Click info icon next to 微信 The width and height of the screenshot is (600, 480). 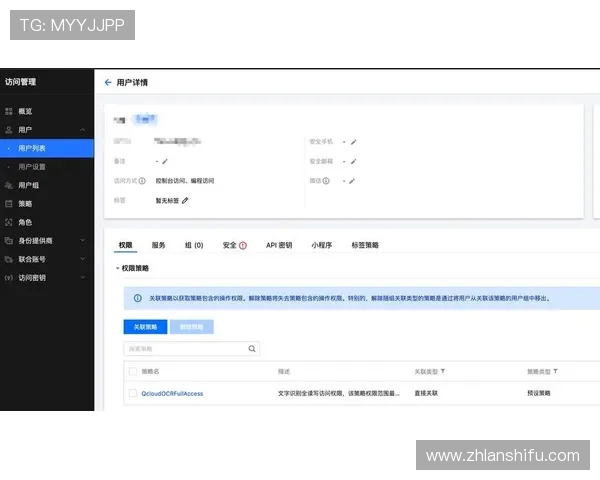click(x=326, y=181)
